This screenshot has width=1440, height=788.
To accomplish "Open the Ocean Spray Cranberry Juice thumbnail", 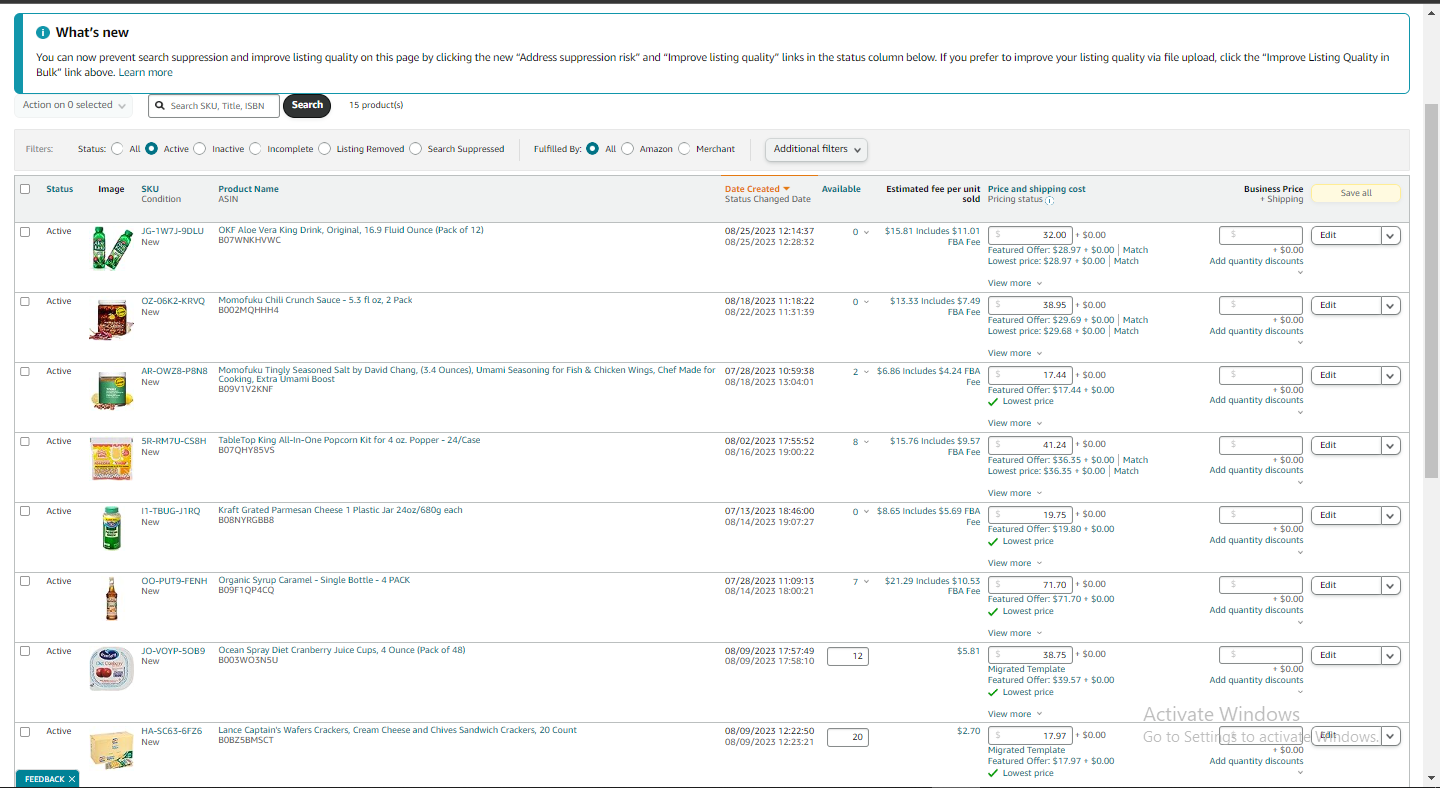I will pos(111,669).
